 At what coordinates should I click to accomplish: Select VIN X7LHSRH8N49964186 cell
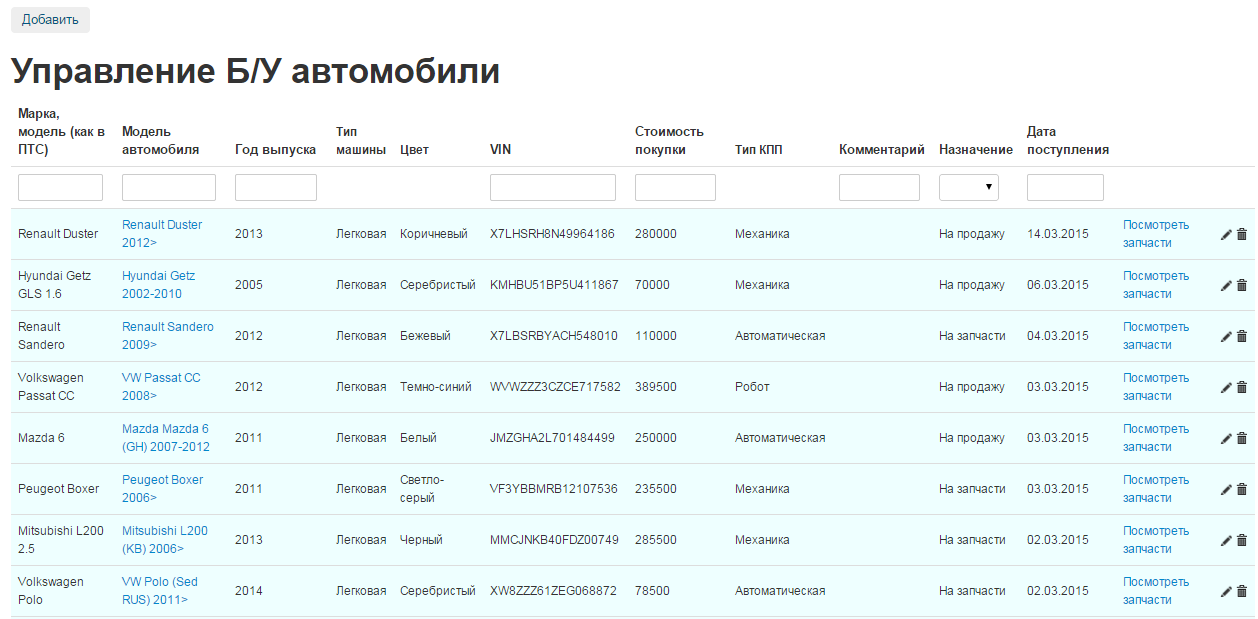(552, 234)
